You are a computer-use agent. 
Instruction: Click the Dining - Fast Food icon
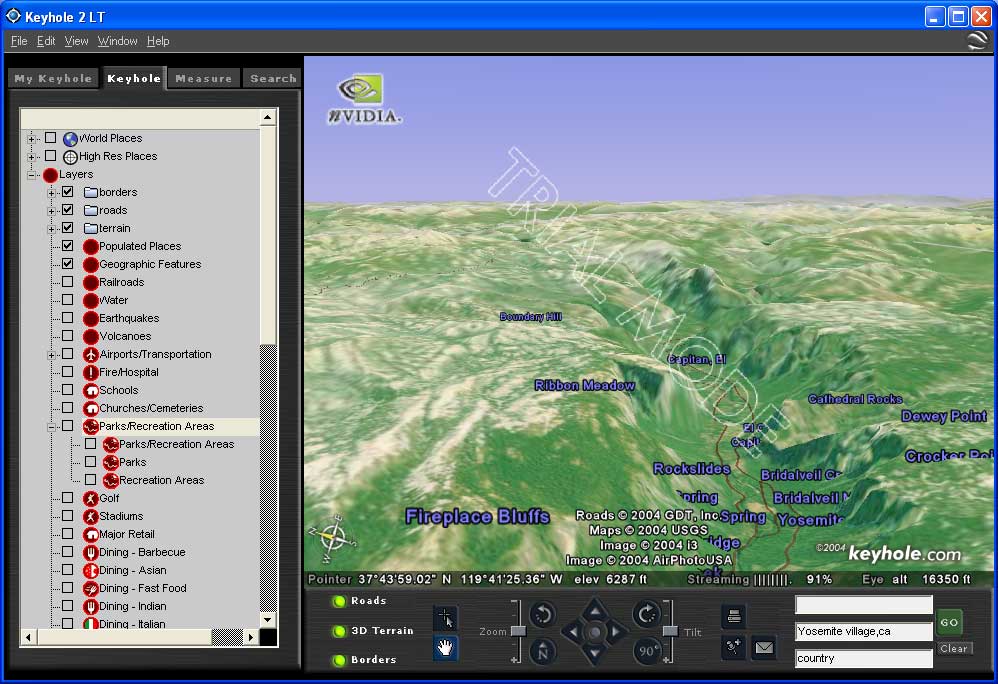(x=90, y=589)
